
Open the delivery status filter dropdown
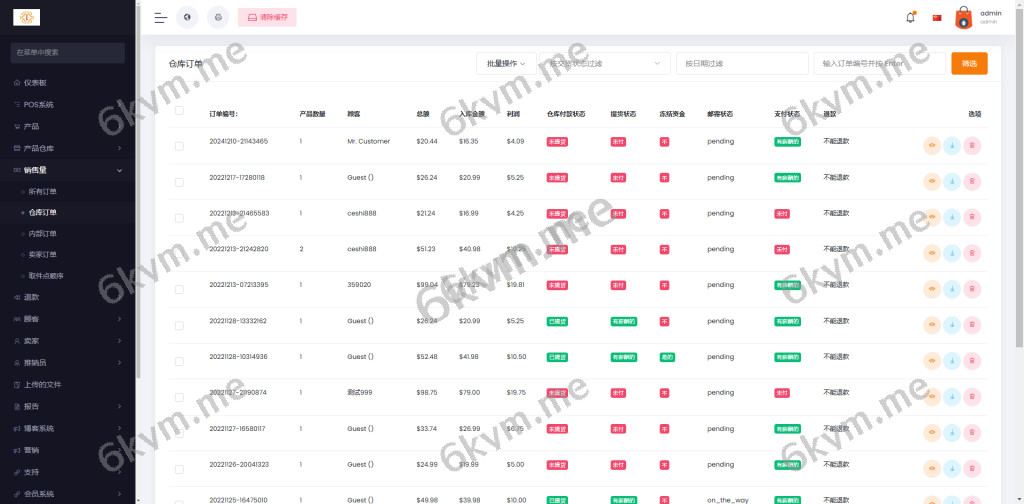(606, 63)
